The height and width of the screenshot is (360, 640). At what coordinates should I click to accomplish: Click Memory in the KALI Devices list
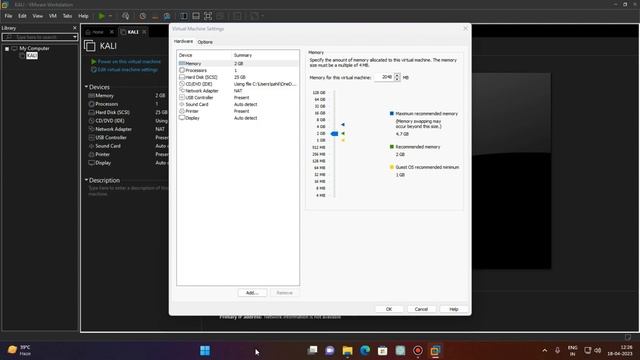104,96
